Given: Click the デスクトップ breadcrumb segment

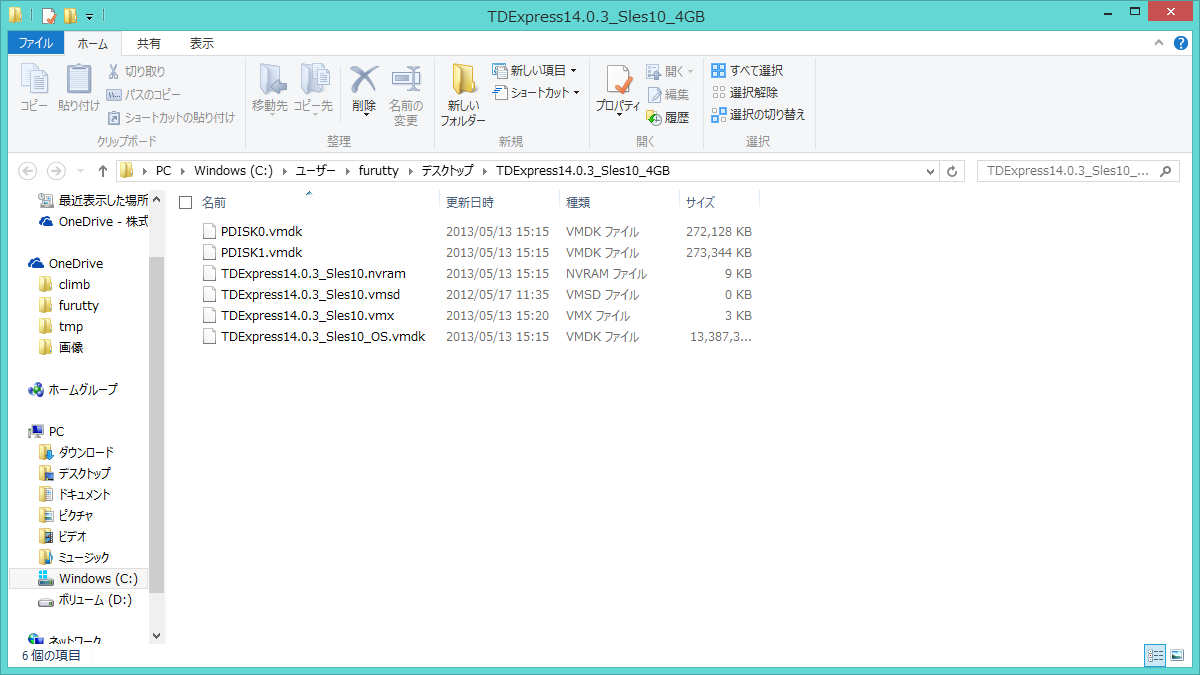Looking at the screenshot, I should click(x=447, y=171).
